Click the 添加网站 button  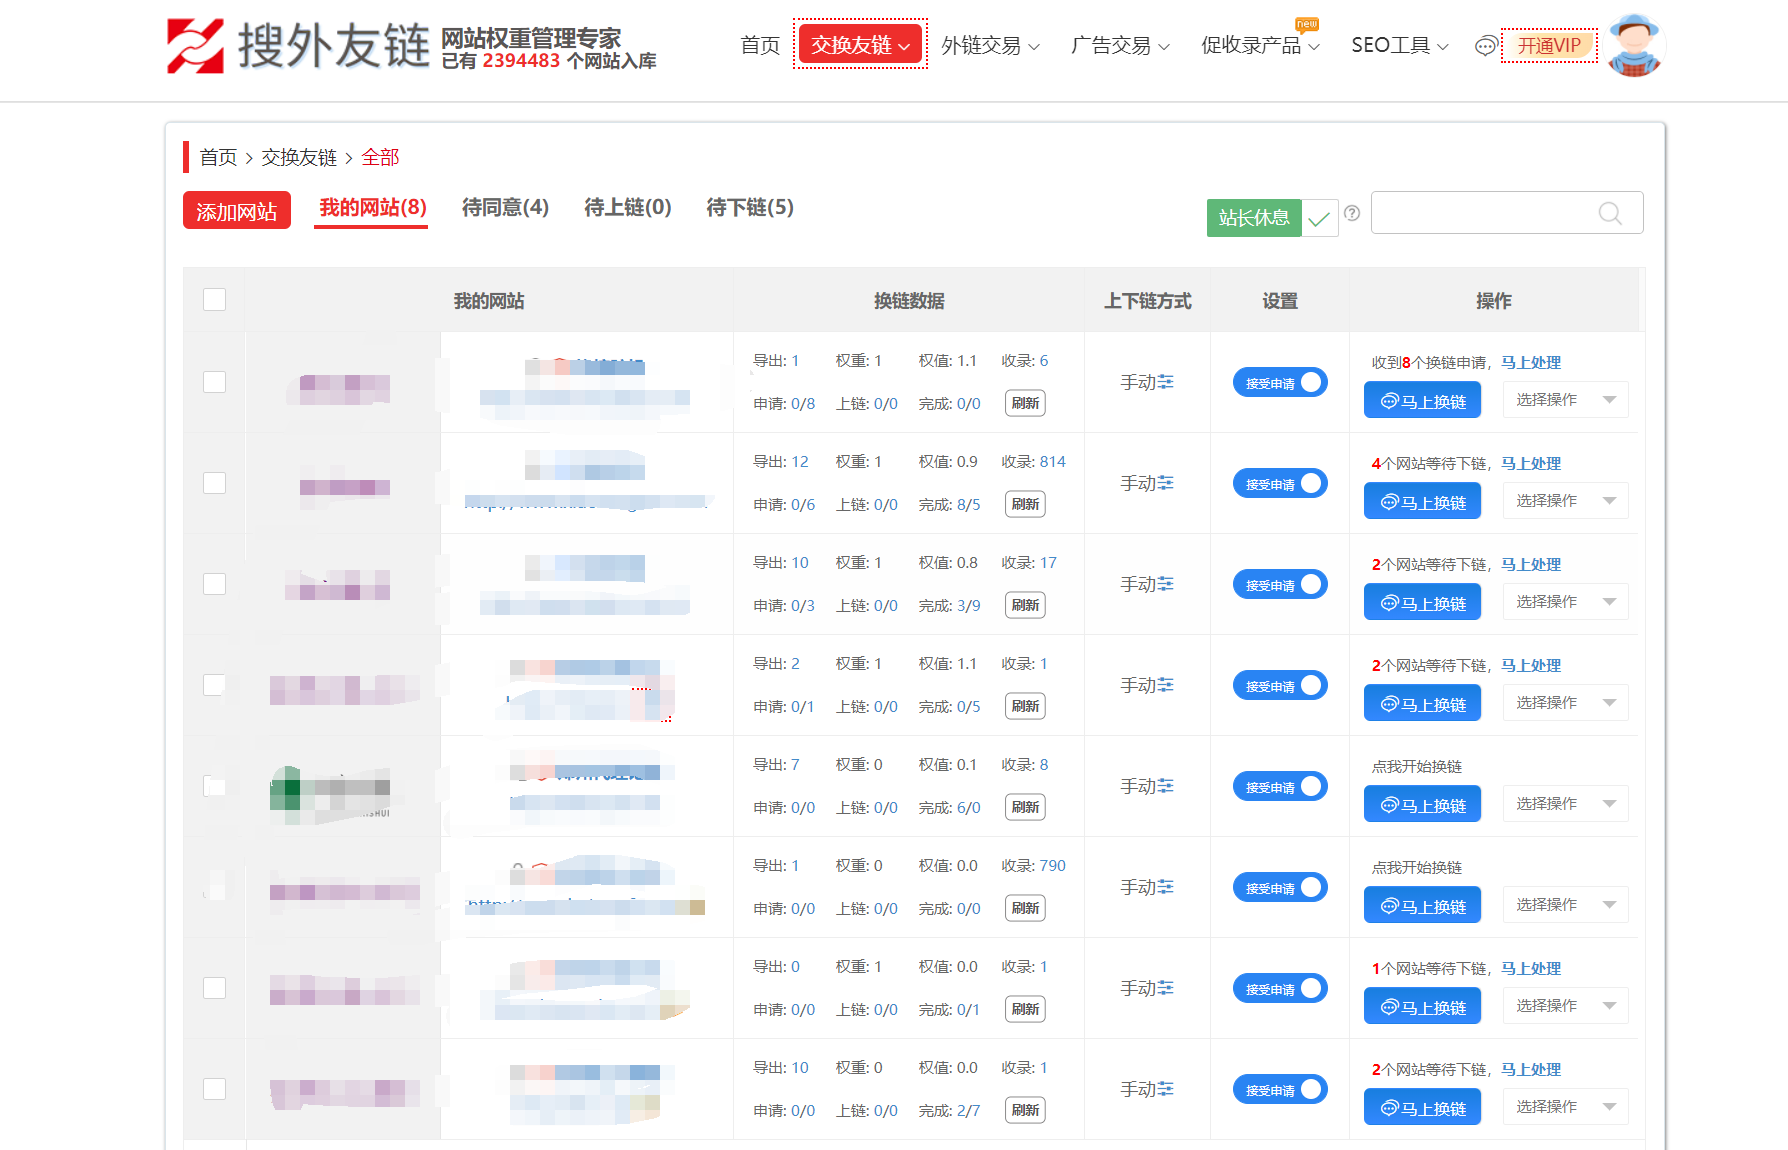[x=236, y=210]
